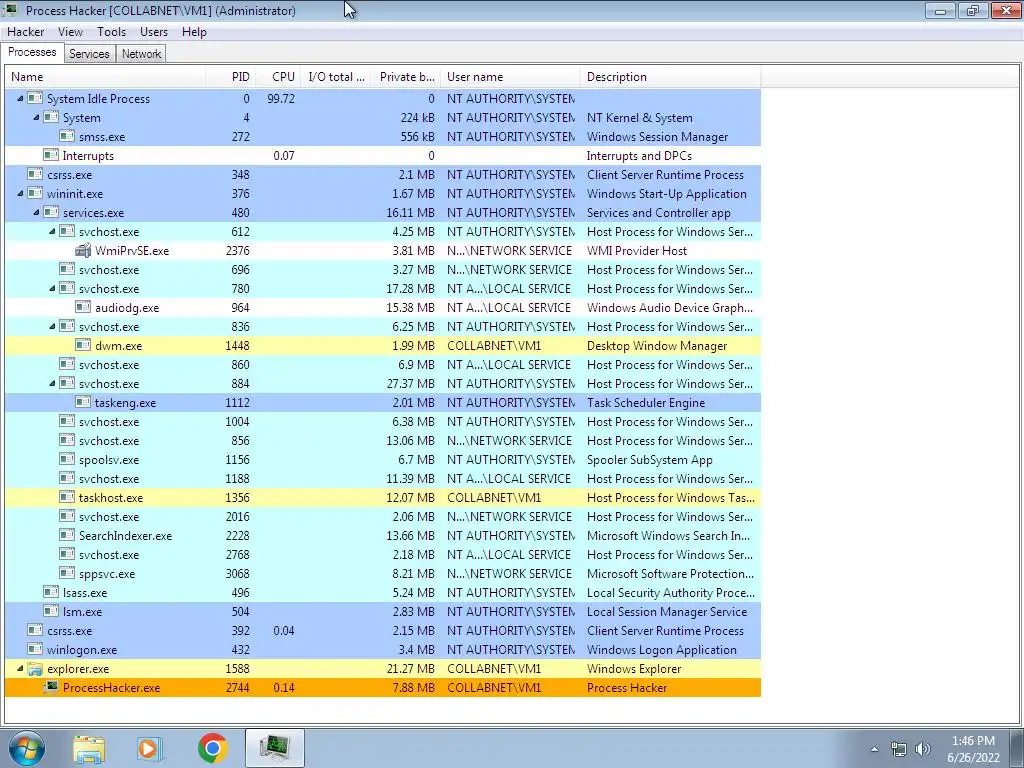
Task: Open Google Chrome from the taskbar
Action: [x=212, y=748]
